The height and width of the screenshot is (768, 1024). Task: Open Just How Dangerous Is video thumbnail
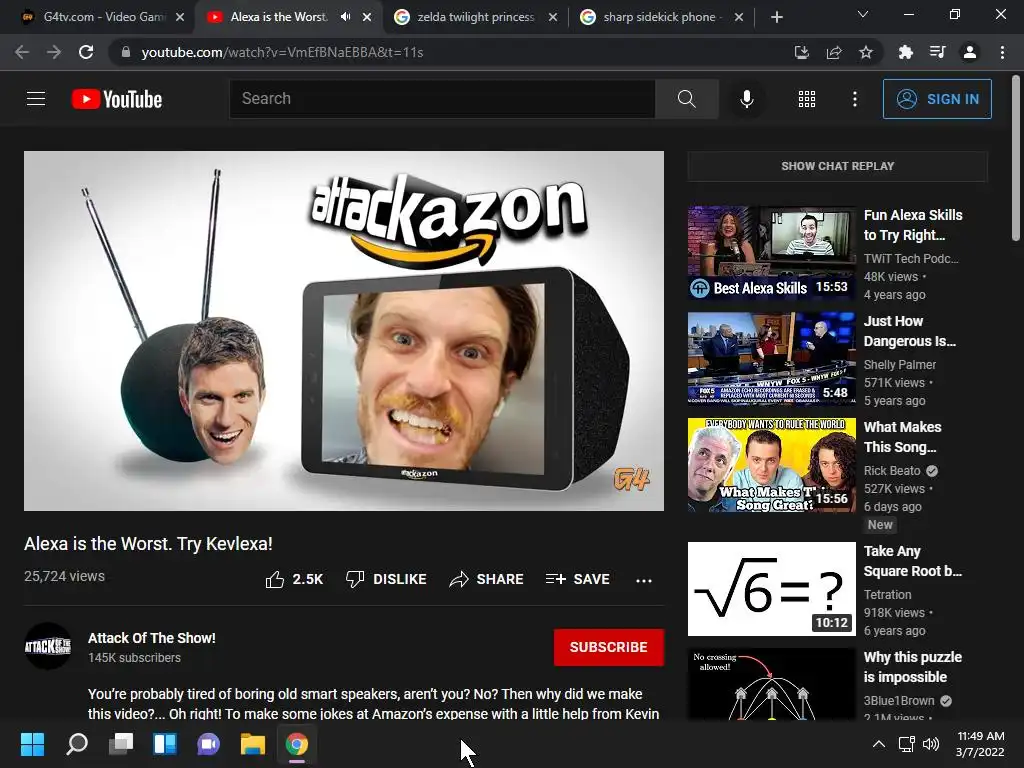pyautogui.click(x=771, y=359)
